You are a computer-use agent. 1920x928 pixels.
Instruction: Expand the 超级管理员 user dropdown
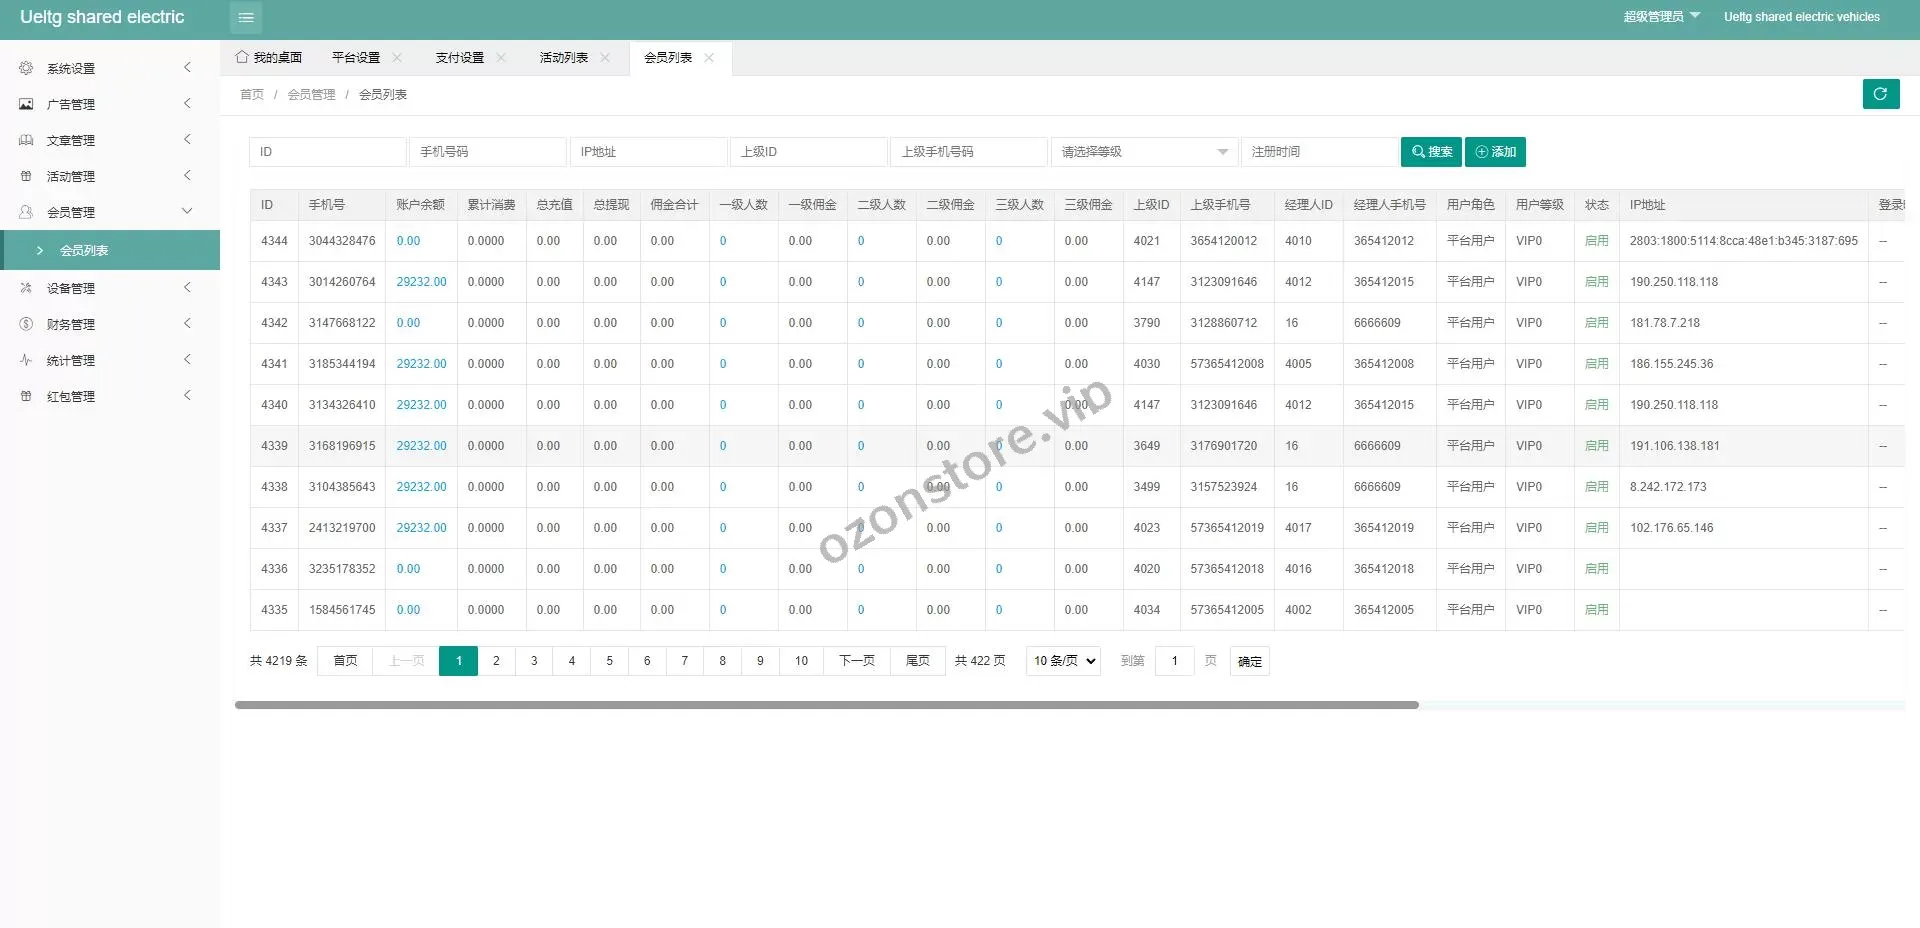(x=1661, y=17)
